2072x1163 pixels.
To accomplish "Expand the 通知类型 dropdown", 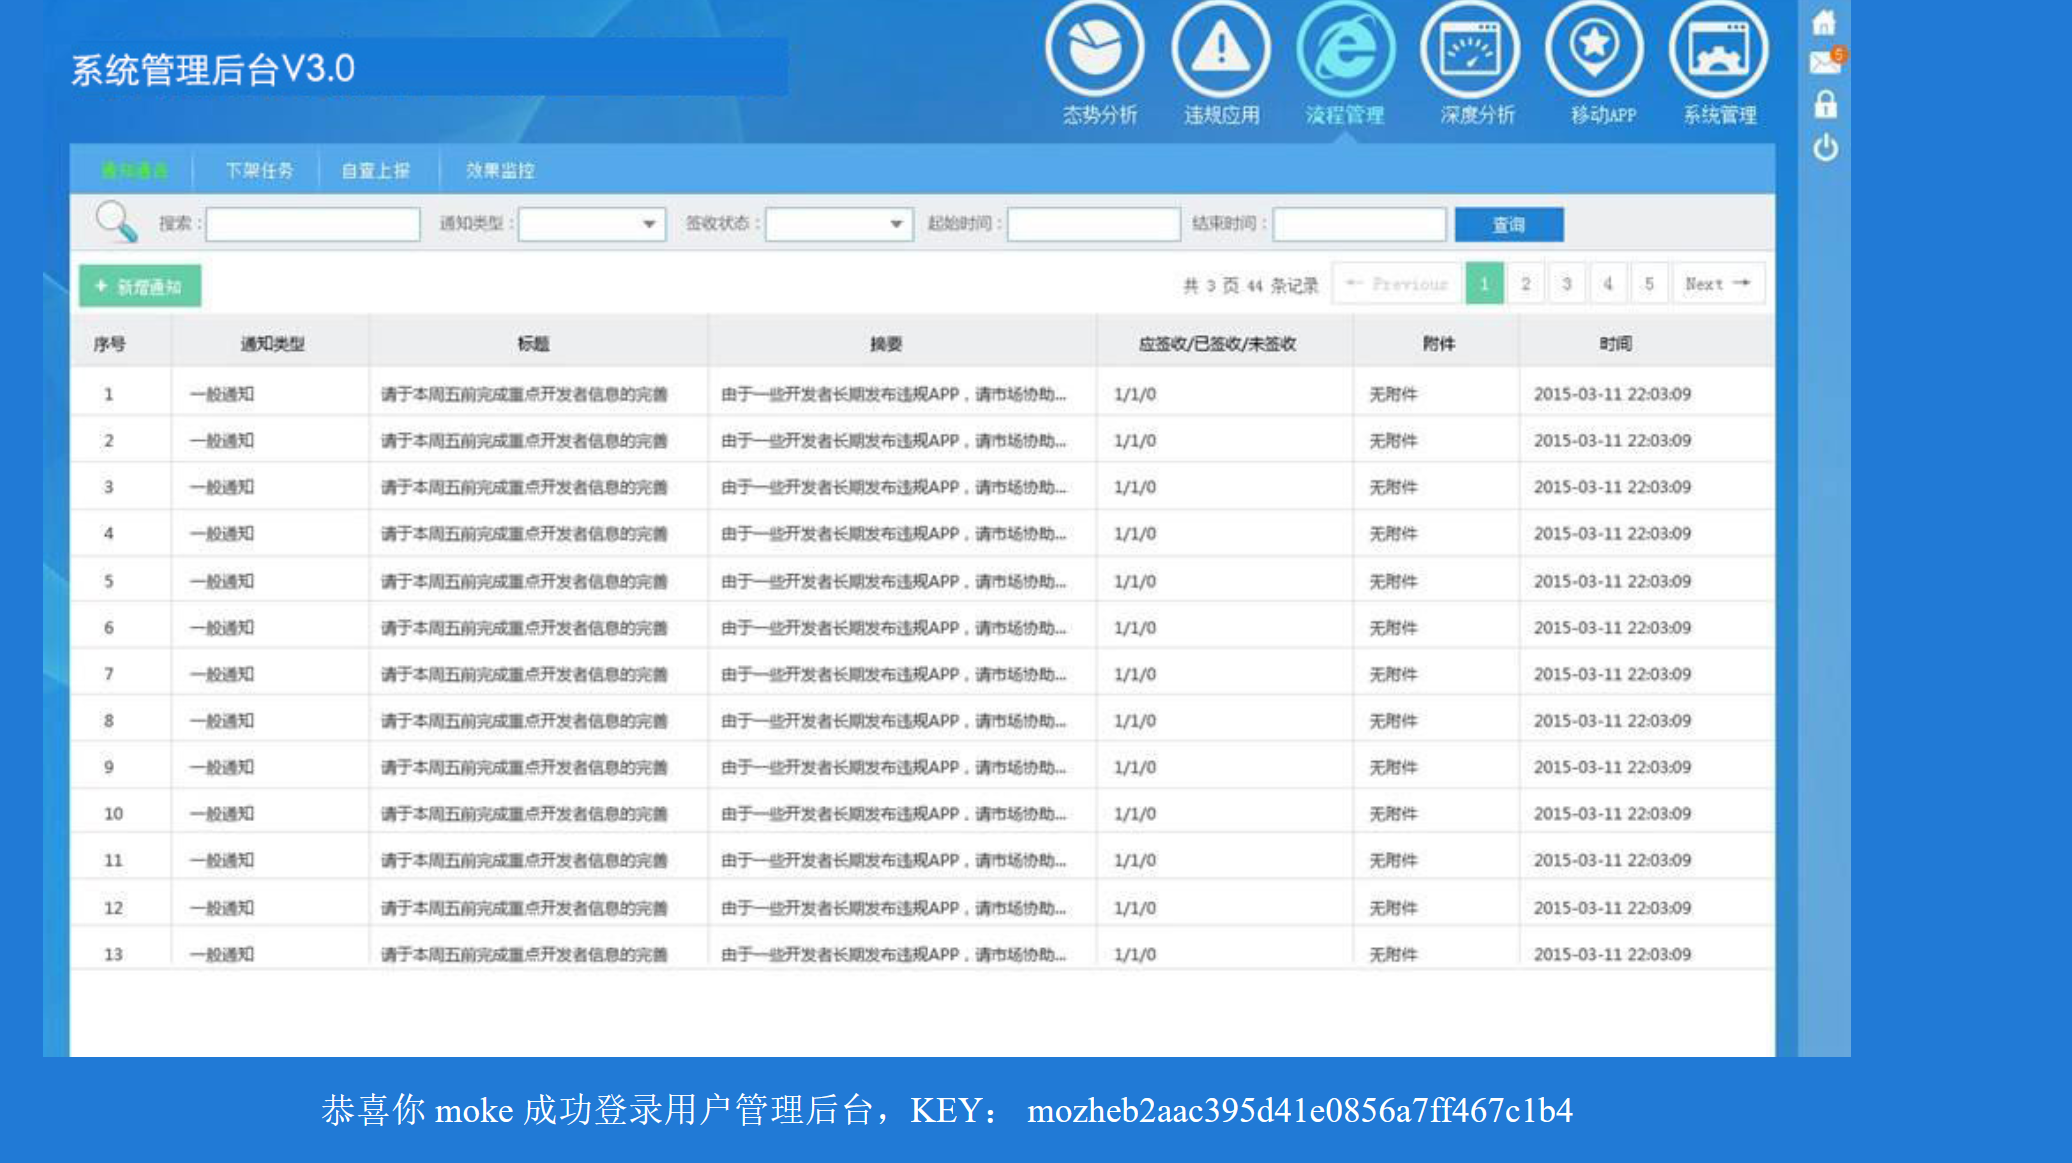I will point(592,224).
